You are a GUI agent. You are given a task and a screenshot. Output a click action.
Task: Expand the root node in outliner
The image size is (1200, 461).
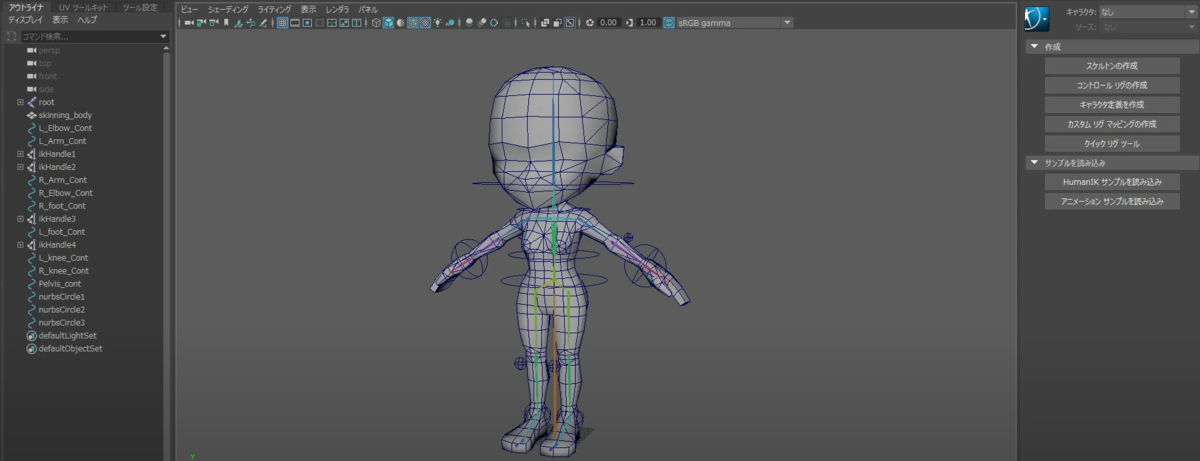coord(20,102)
